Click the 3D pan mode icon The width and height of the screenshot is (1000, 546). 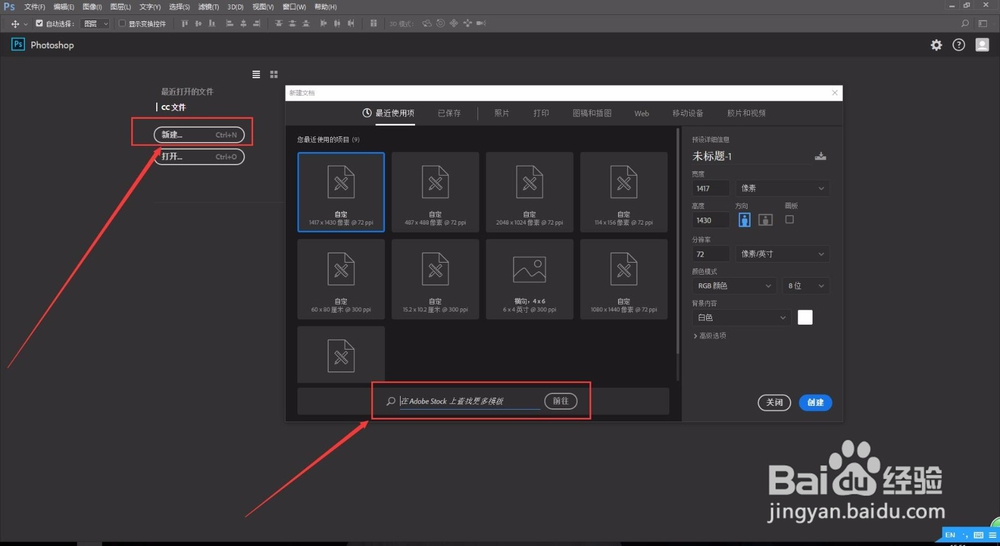pos(454,24)
